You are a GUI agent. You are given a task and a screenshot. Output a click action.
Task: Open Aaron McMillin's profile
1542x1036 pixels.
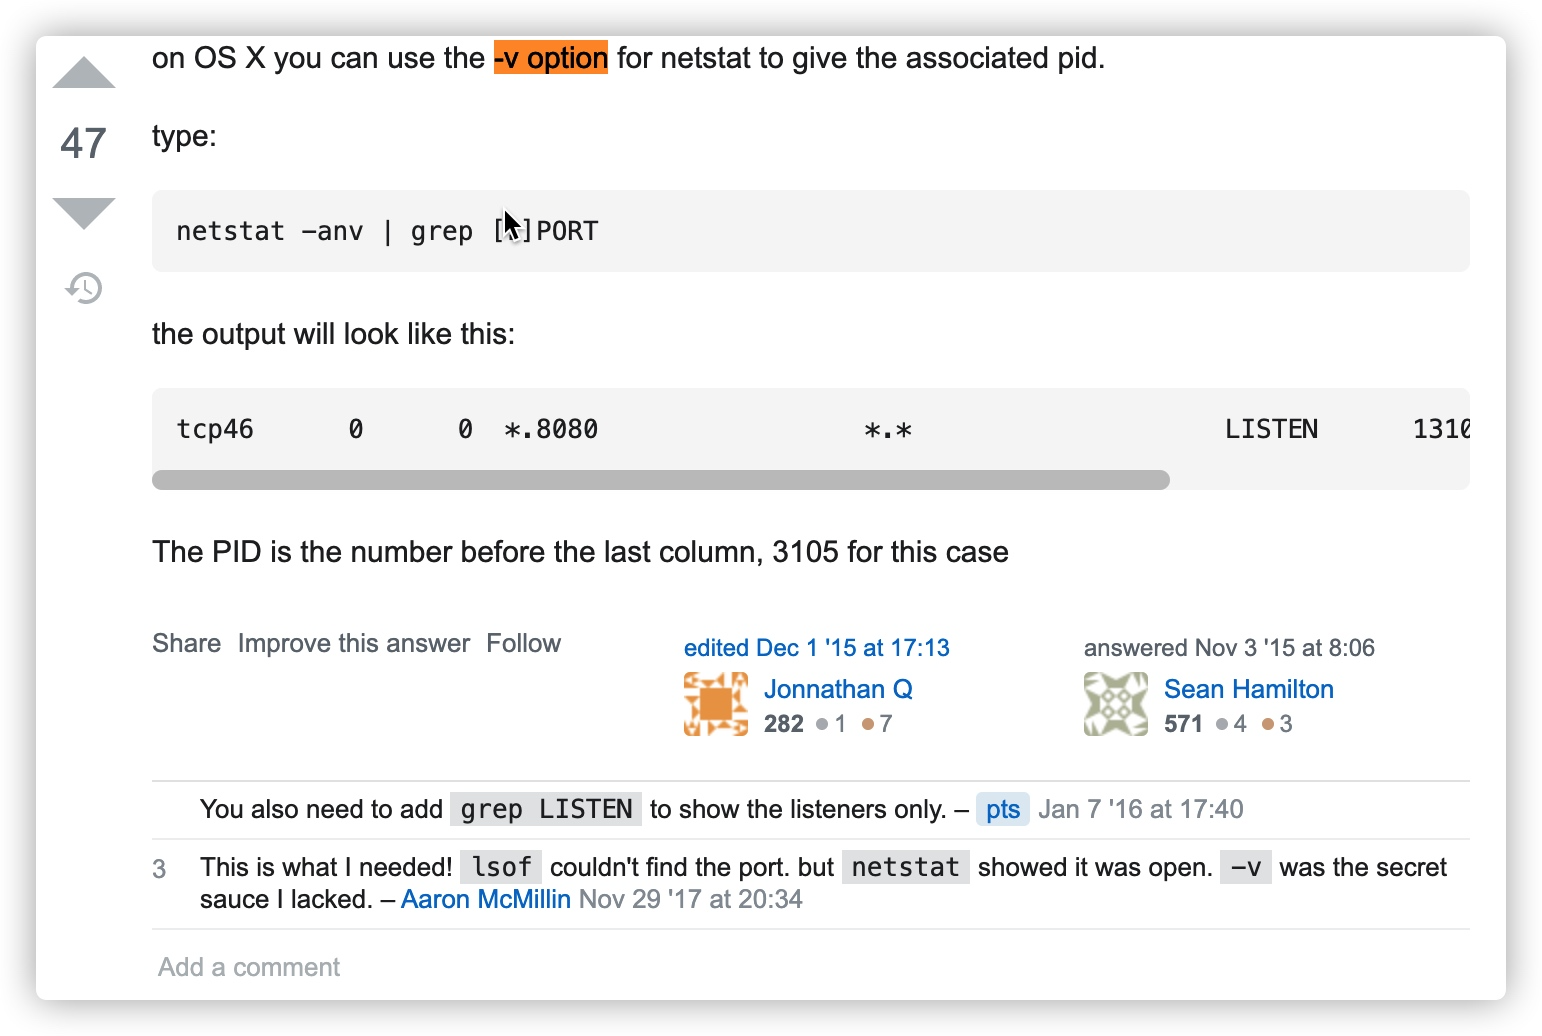[x=485, y=899]
